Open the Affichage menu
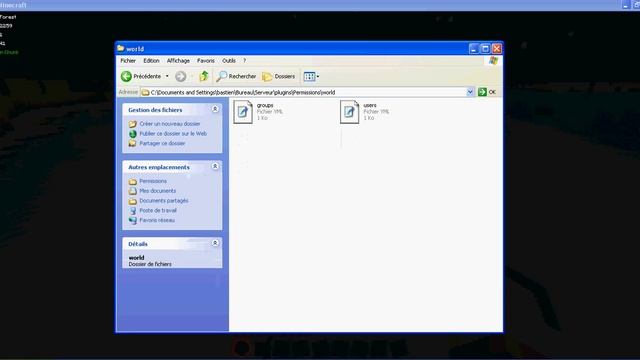Image resolution: width=640 pixels, height=360 pixels. point(178,60)
